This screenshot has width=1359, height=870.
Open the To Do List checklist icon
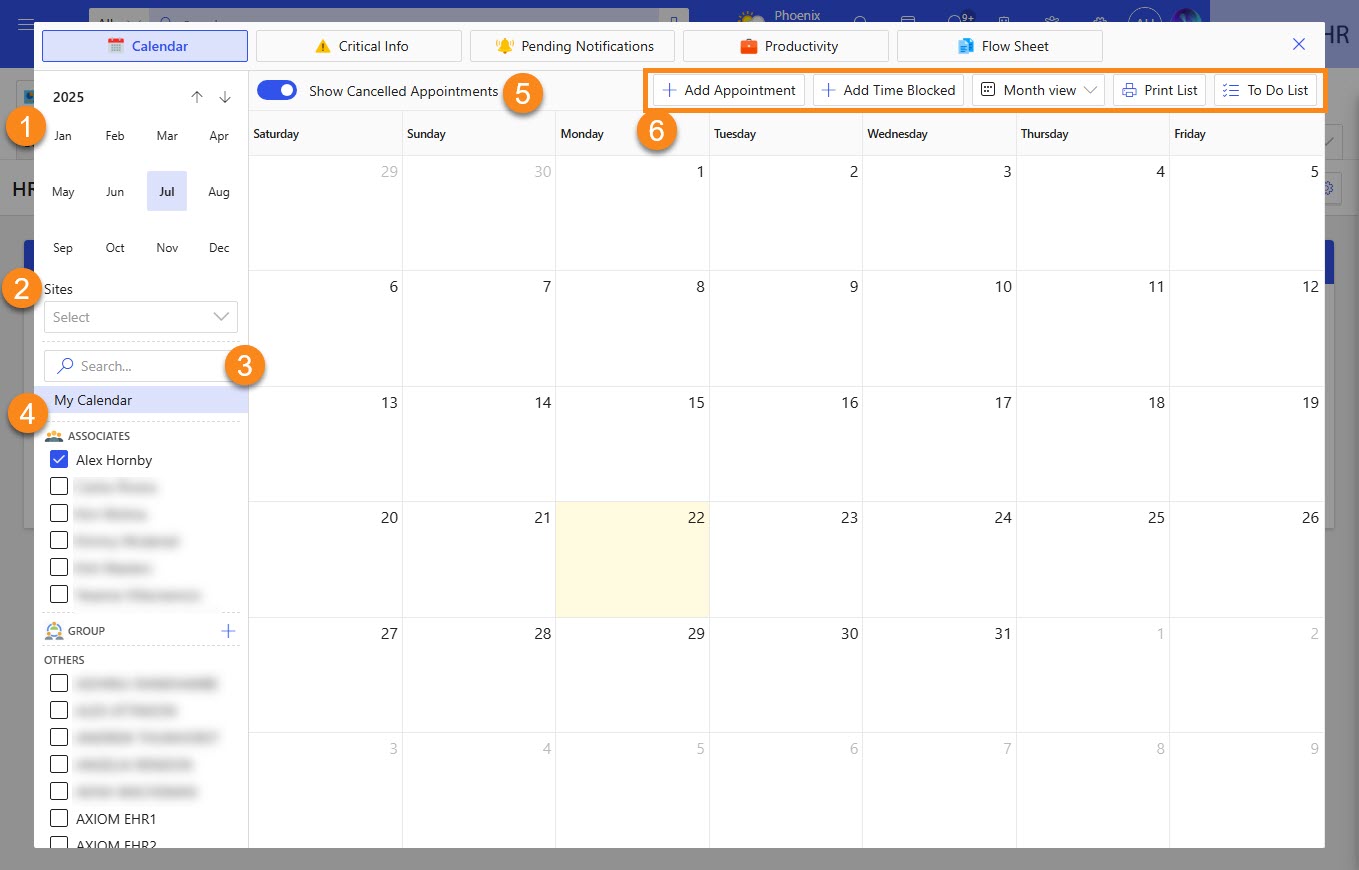tap(1231, 90)
